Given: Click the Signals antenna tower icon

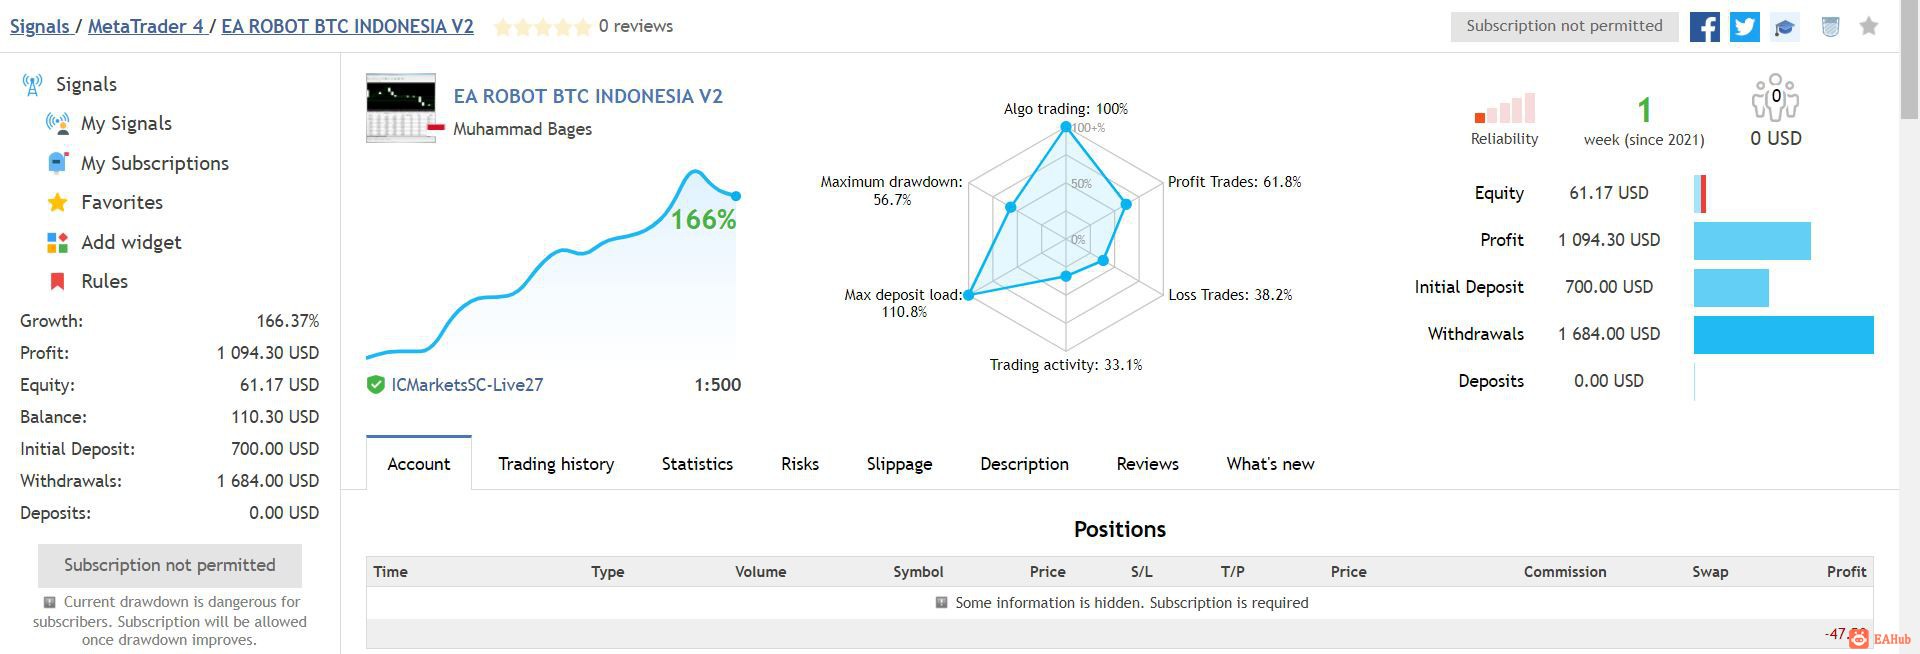Looking at the screenshot, I should click(x=32, y=85).
